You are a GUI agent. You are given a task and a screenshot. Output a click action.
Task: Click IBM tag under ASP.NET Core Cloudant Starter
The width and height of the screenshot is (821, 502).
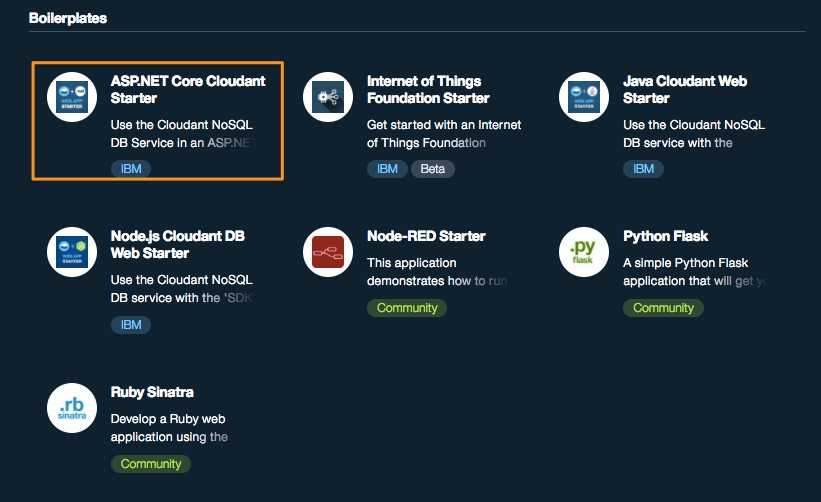(131, 169)
